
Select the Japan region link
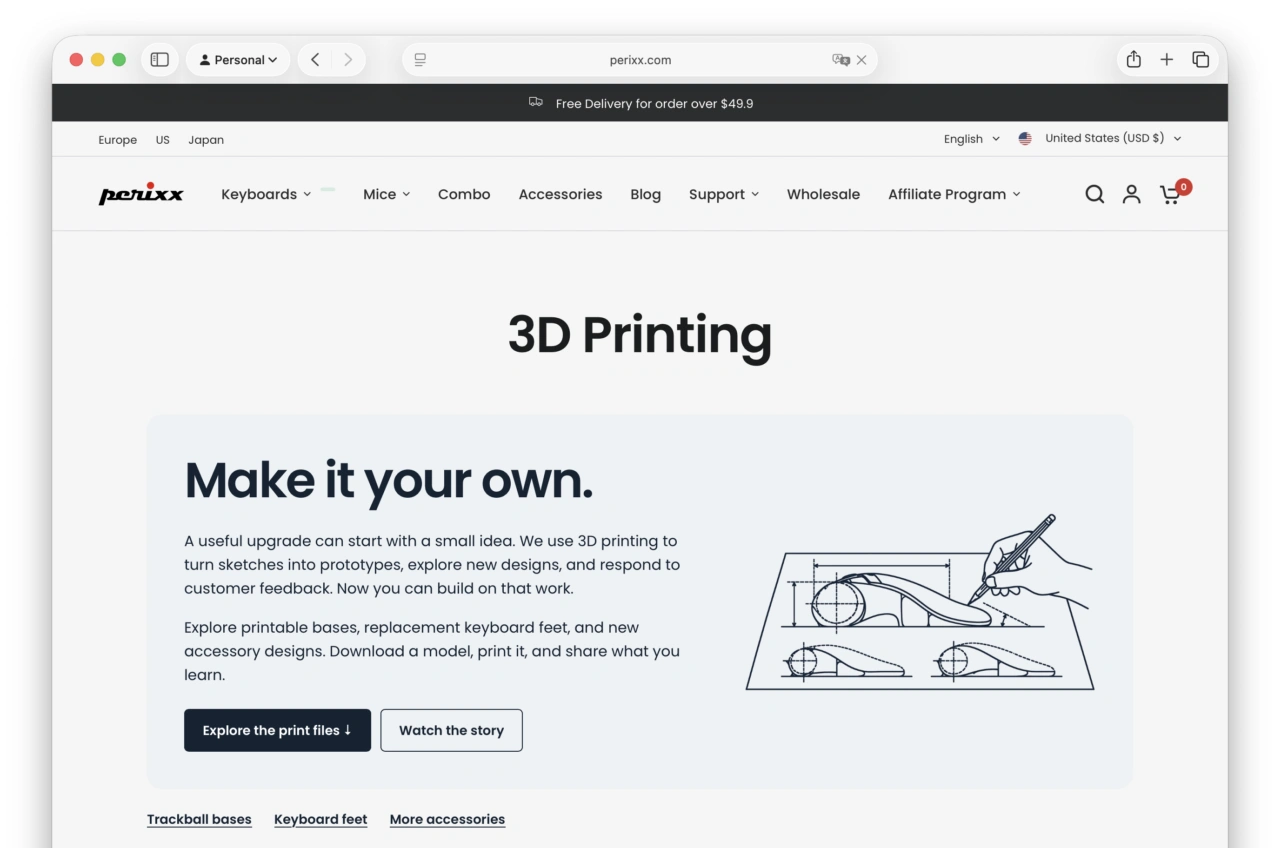[x=206, y=140]
